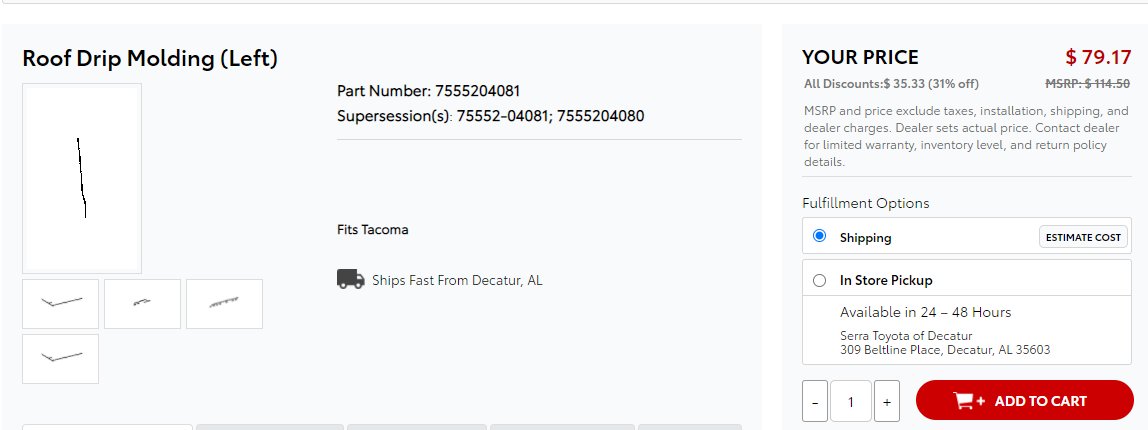Select the Shipping fulfillment radio button
1148x430 pixels.
pos(819,236)
